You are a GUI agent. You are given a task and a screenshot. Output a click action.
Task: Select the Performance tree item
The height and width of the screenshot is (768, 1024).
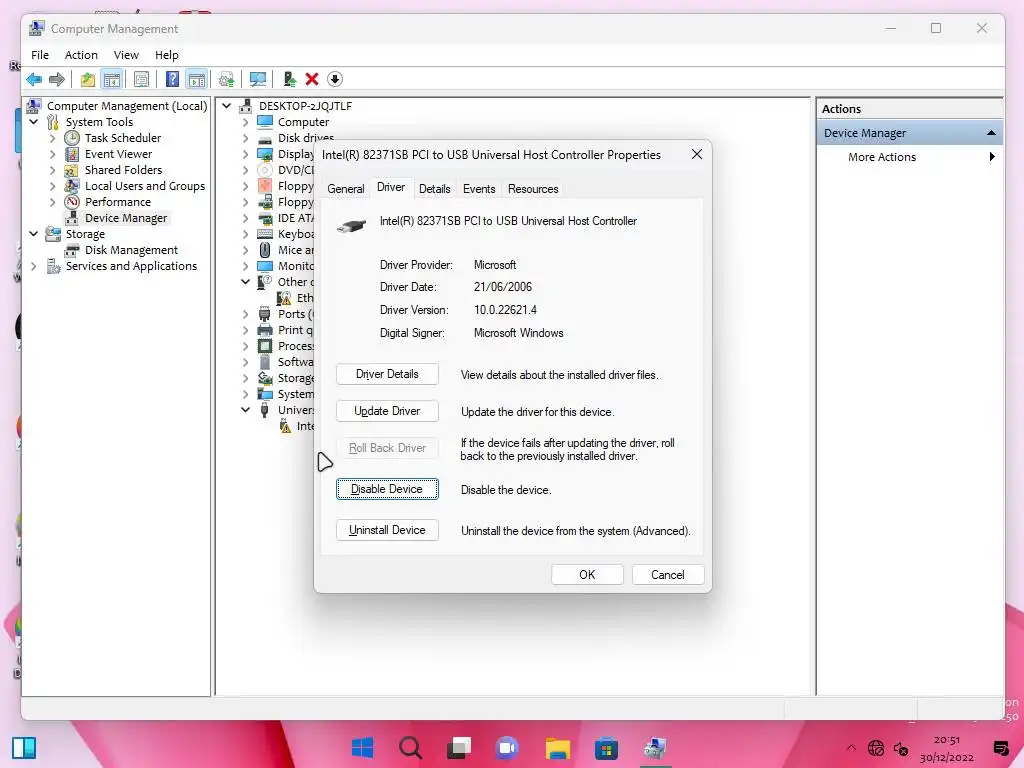[x=118, y=202]
